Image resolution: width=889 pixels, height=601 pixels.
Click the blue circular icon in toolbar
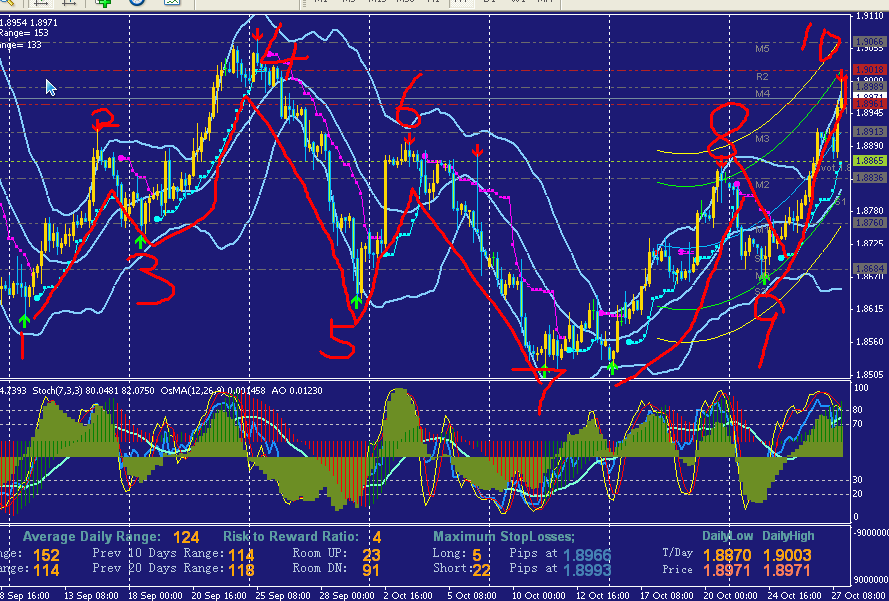click(x=137, y=3)
